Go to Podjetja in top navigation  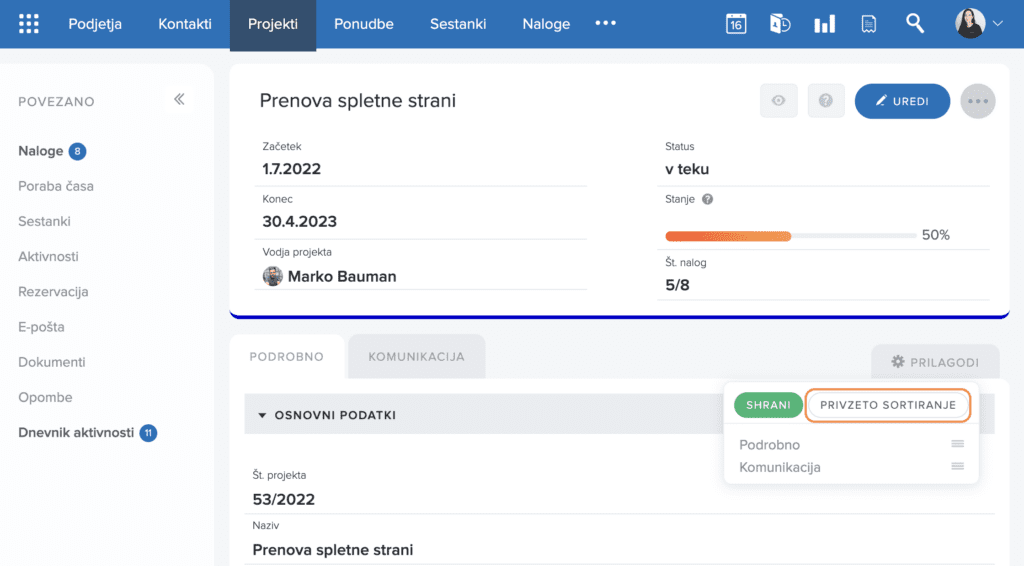point(95,24)
